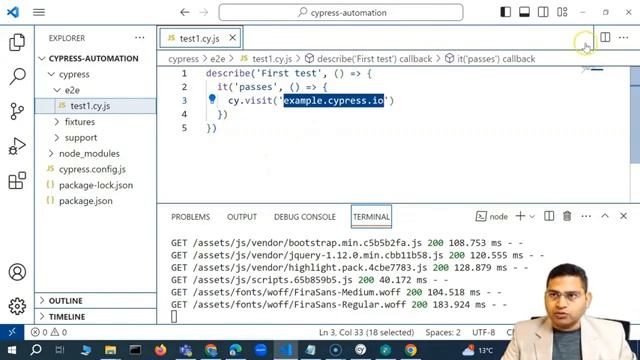
Task: Split the editor to the right
Action: (x=605, y=38)
